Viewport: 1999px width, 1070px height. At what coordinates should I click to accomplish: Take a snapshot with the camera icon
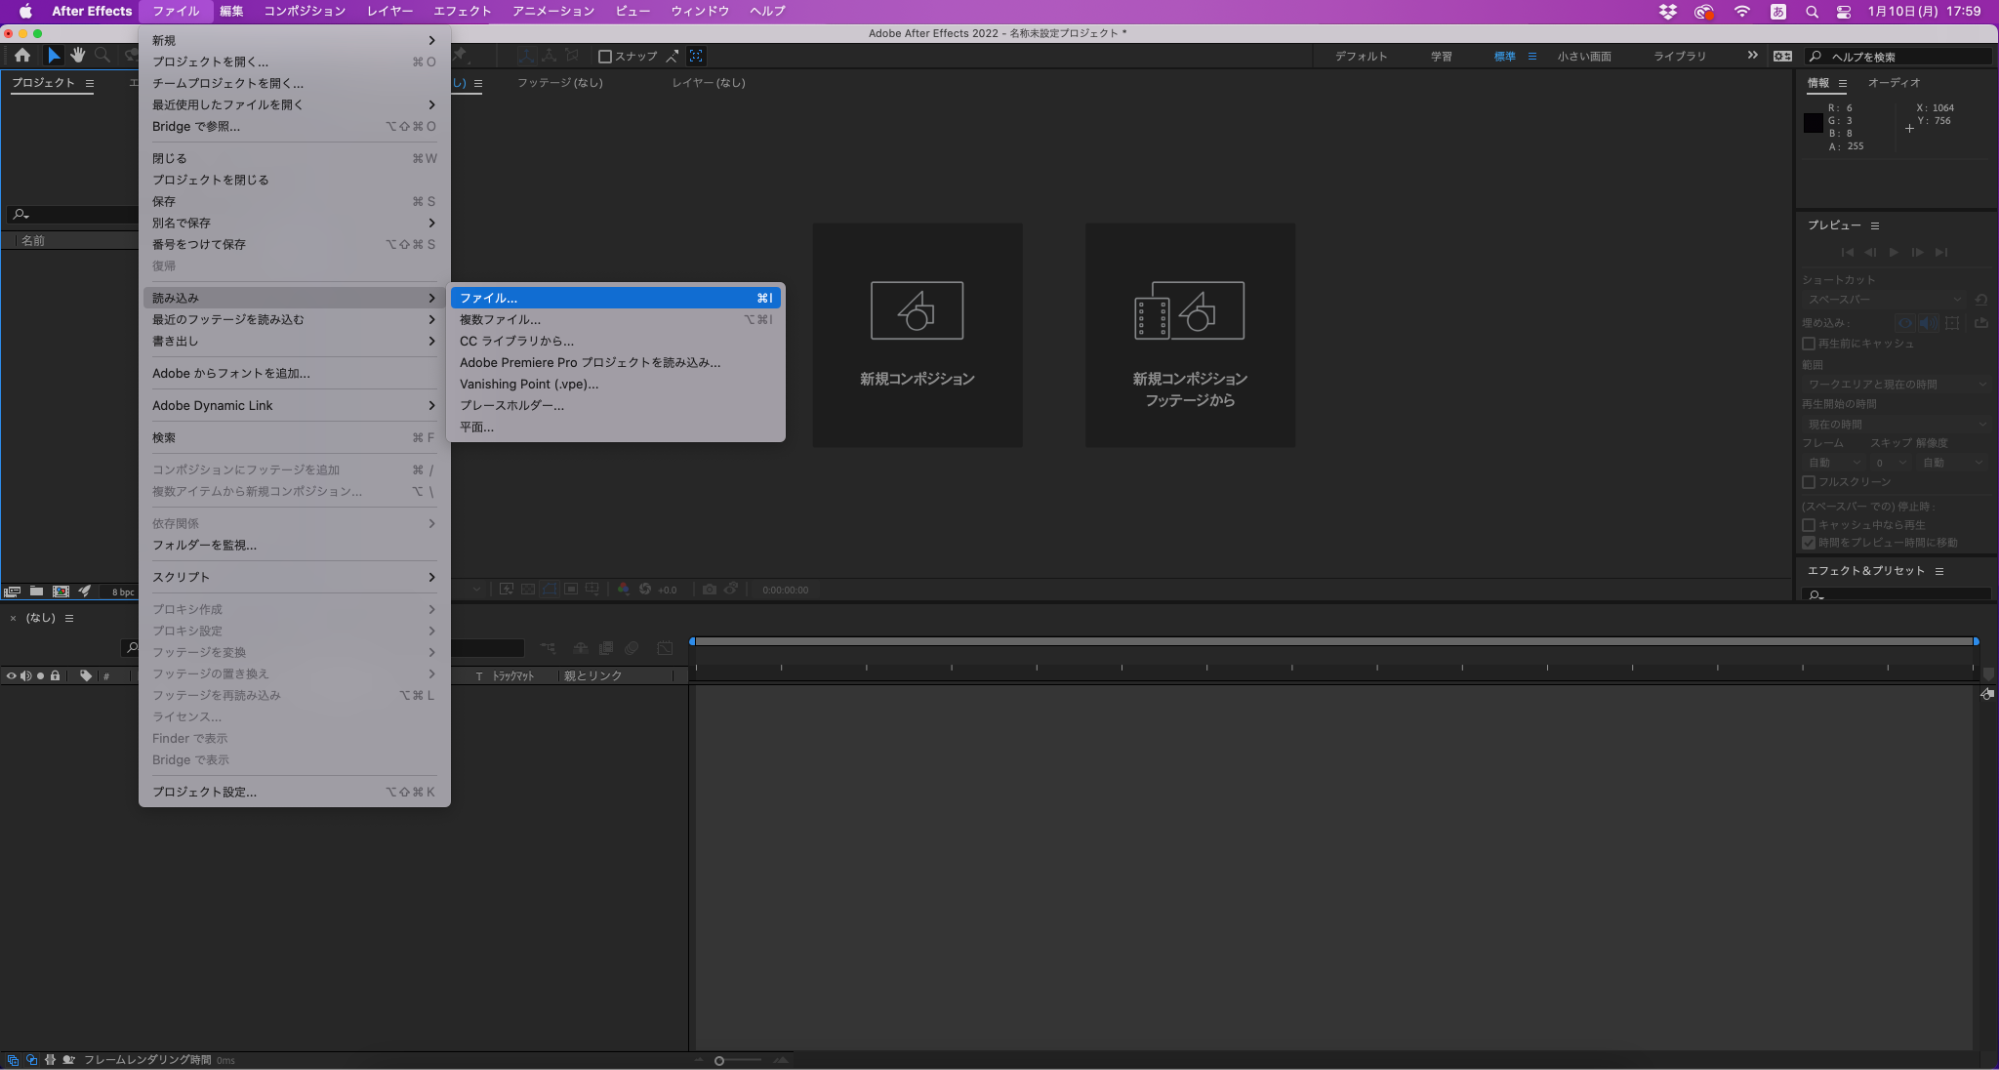(709, 589)
